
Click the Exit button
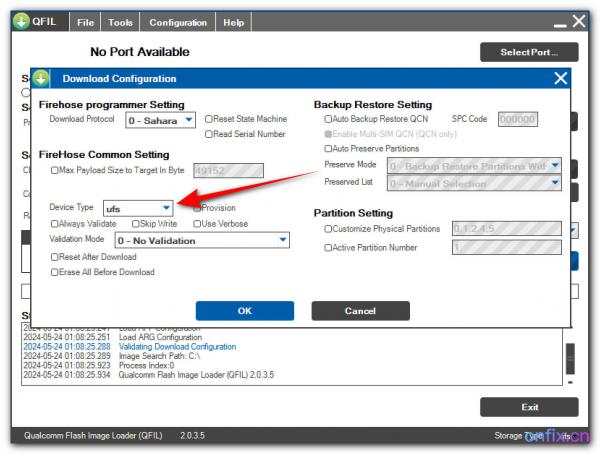(x=529, y=407)
